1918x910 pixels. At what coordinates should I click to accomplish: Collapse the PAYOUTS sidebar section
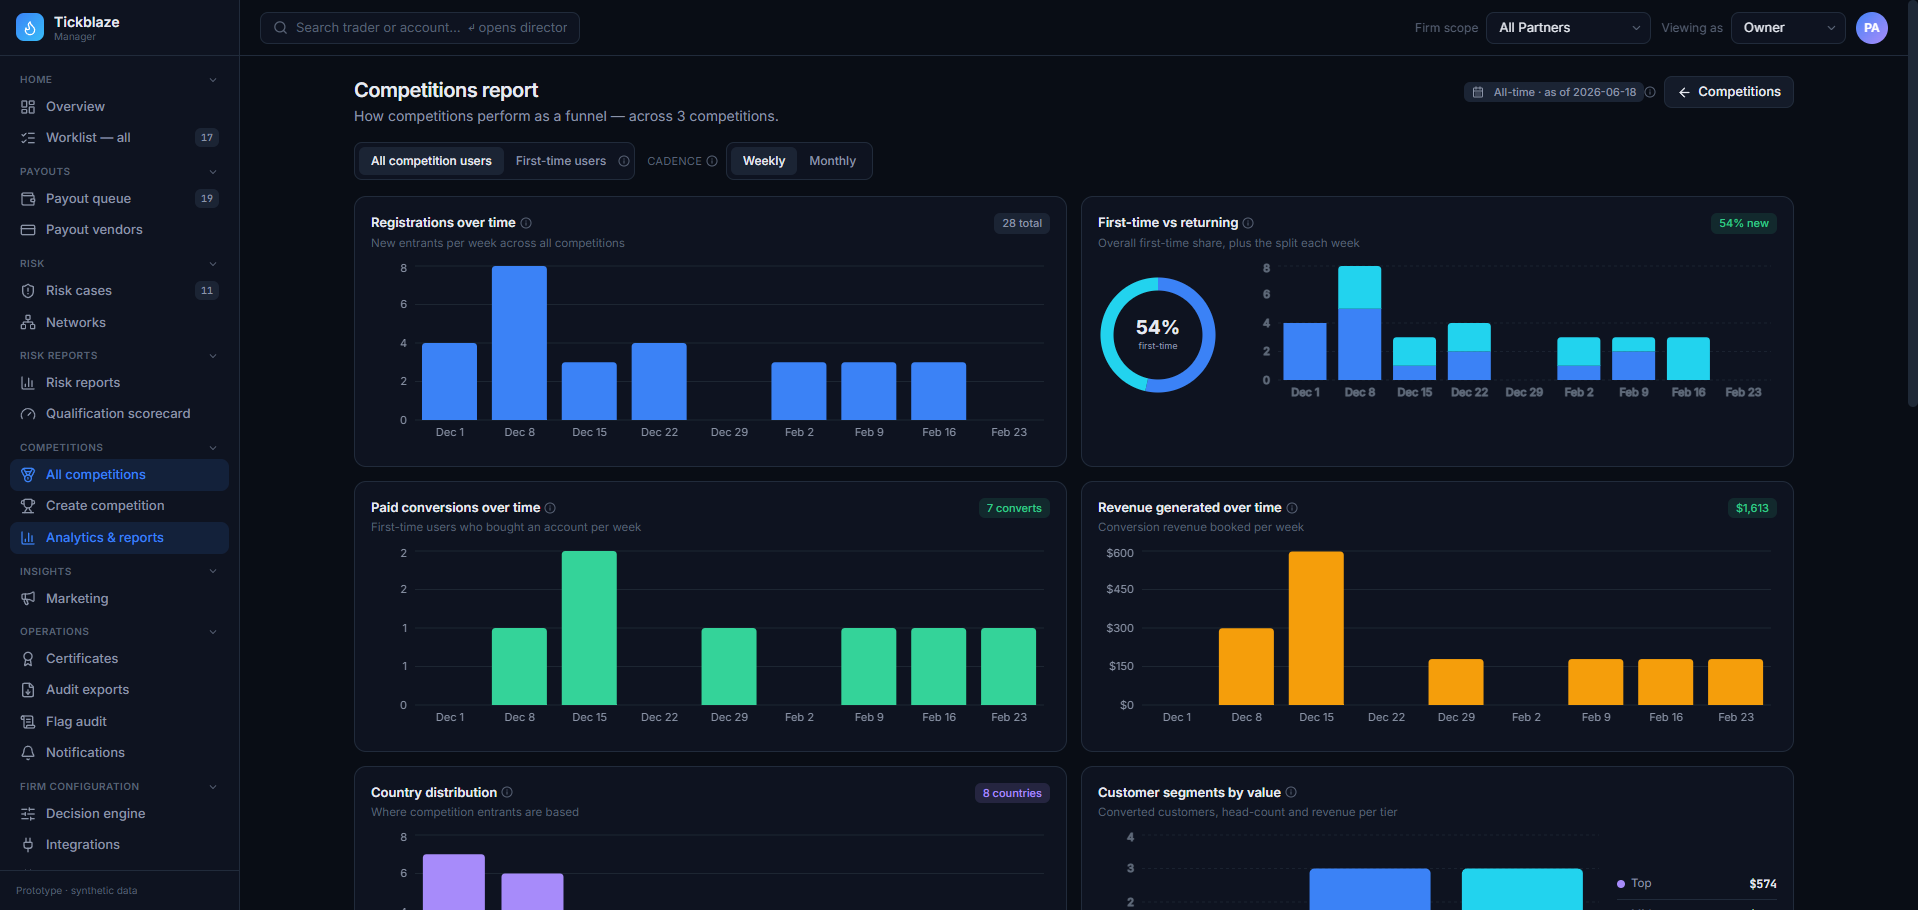tap(213, 172)
